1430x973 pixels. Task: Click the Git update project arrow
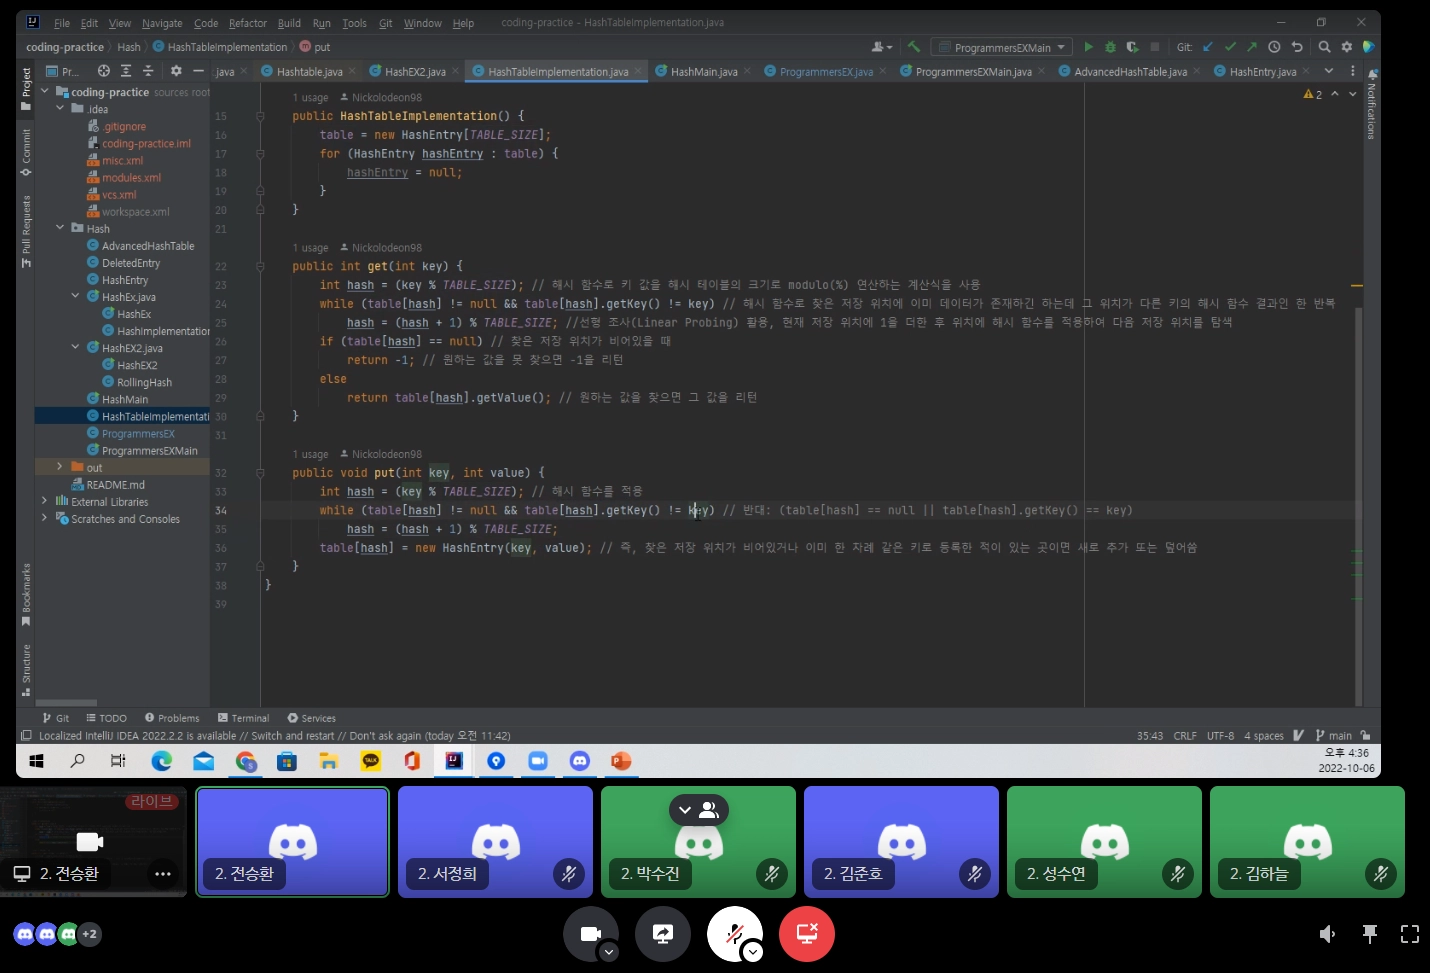(x=1208, y=47)
